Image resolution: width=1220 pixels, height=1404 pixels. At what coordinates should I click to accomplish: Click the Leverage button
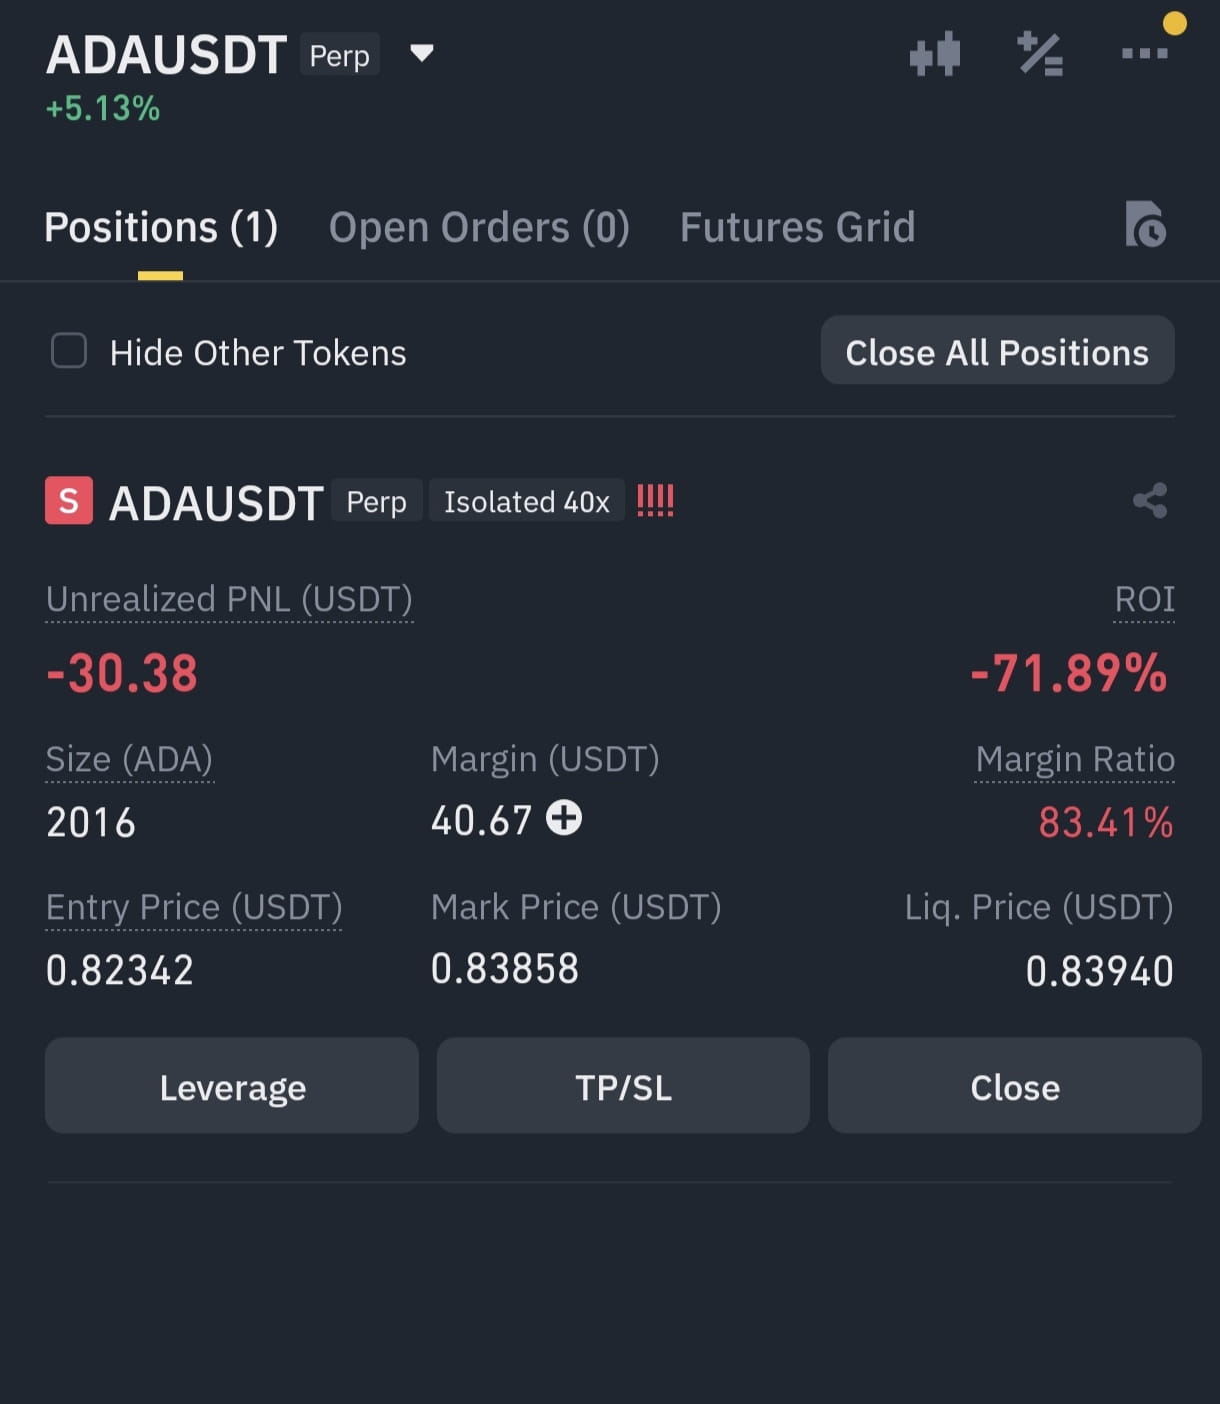(232, 1085)
